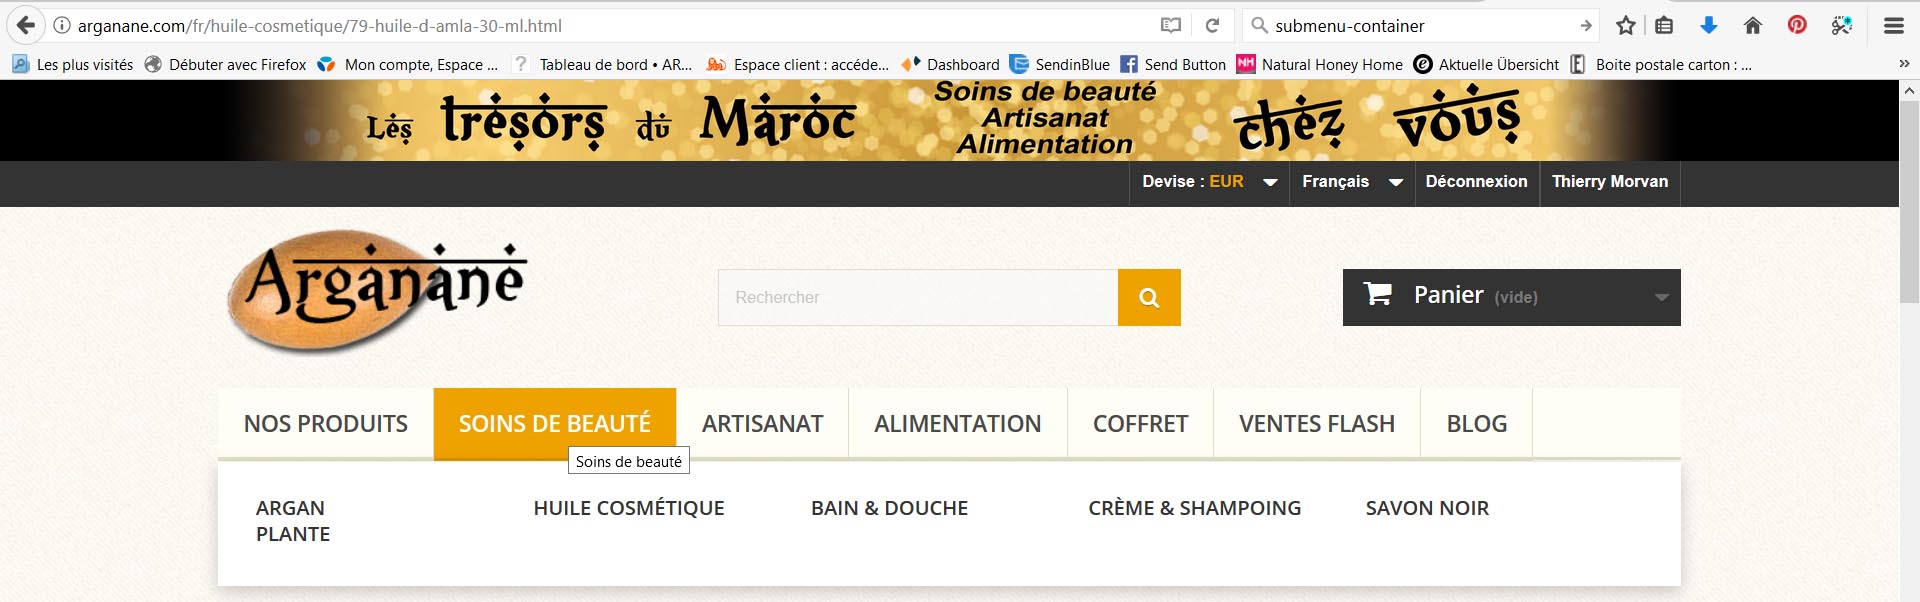This screenshot has height=602, width=1920.
Task: Click the Pinterest toolbar icon
Action: pyautogui.click(x=1797, y=25)
